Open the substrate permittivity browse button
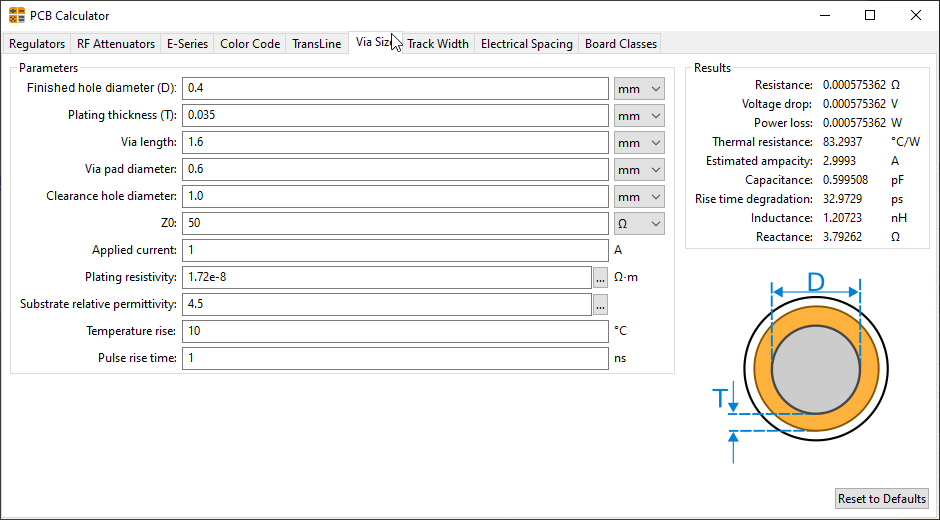940x520 pixels. pyautogui.click(x=600, y=304)
